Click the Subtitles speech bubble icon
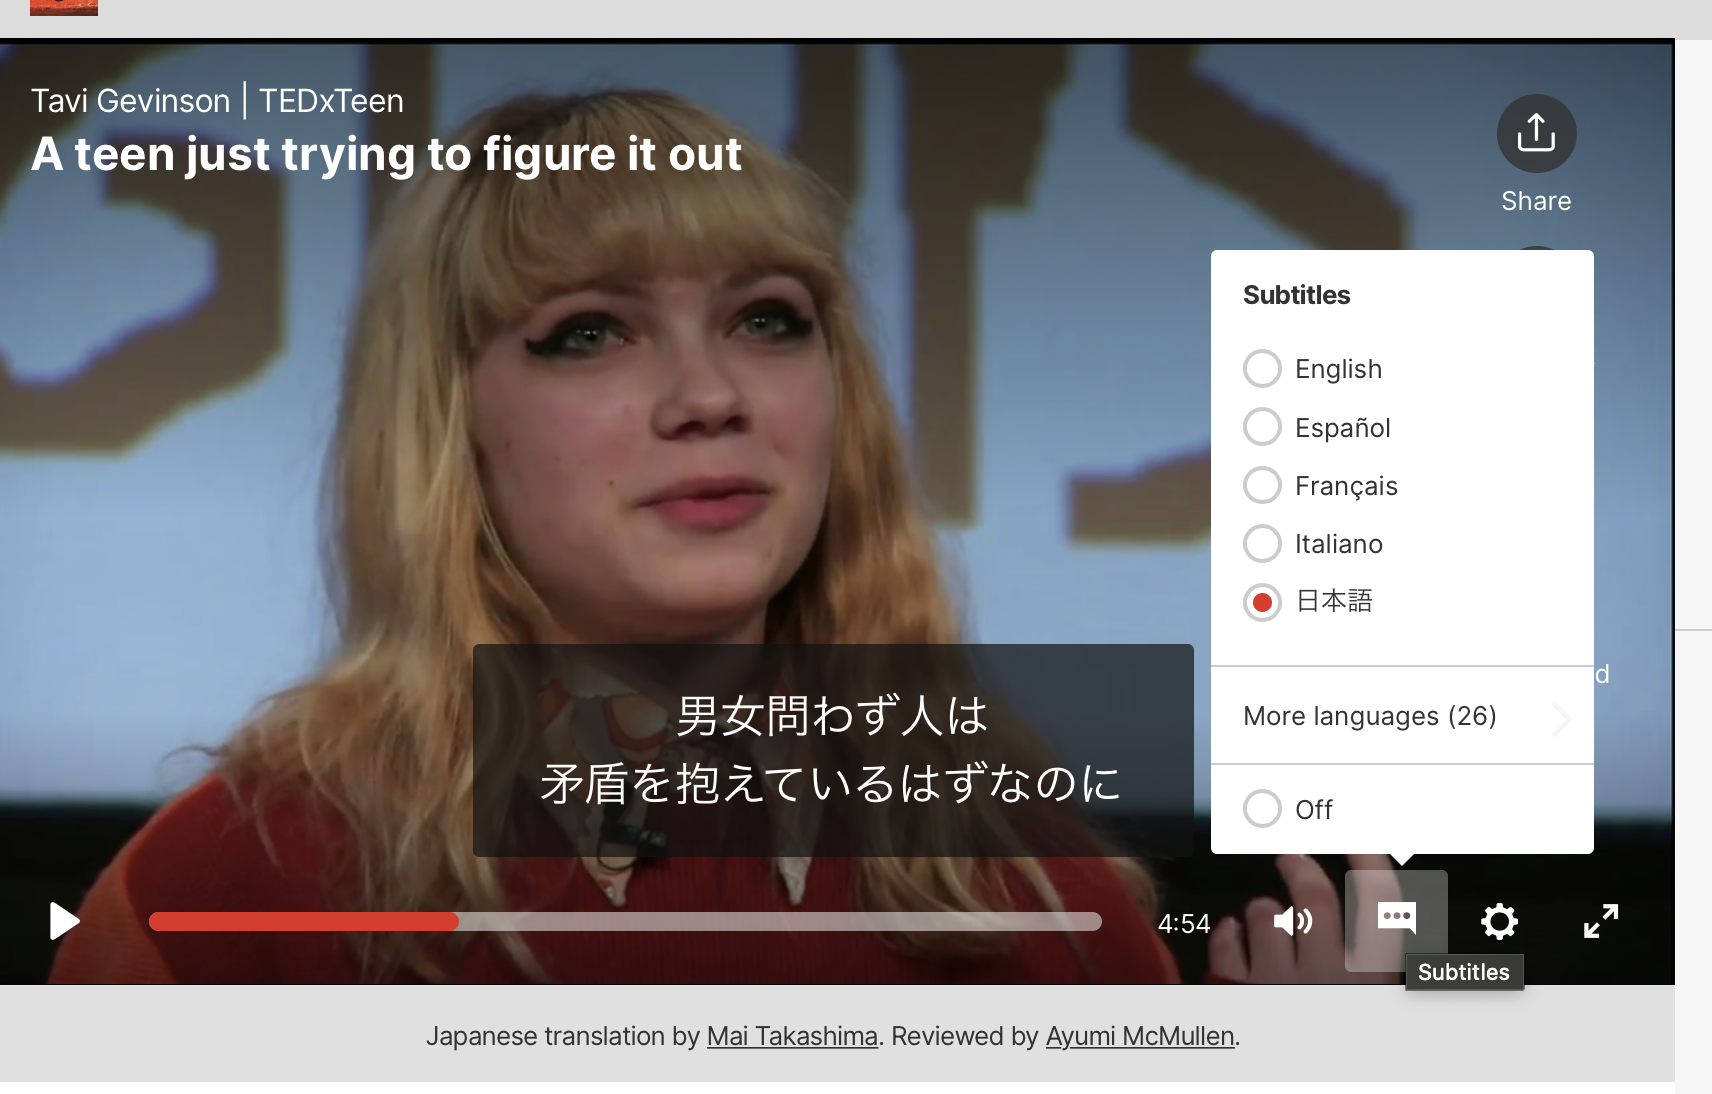Image resolution: width=1712 pixels, height=1094 pixels. [1396, 918]
